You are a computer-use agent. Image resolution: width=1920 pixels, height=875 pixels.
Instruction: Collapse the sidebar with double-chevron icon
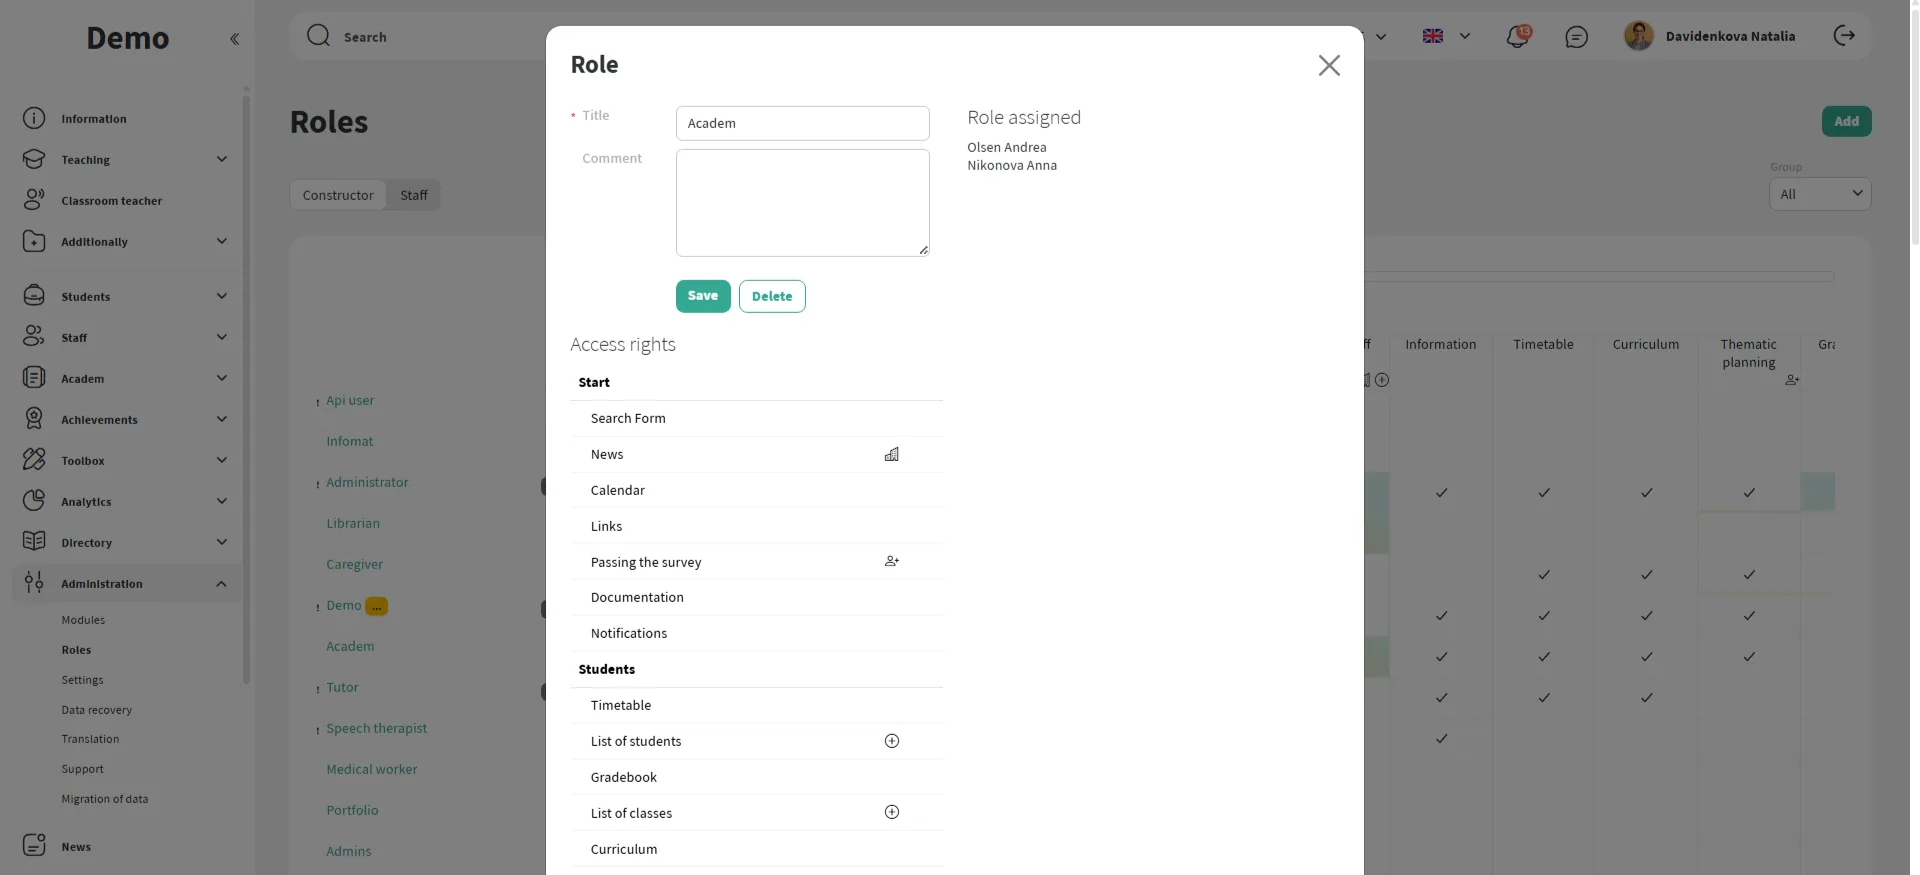coord(234,39)
